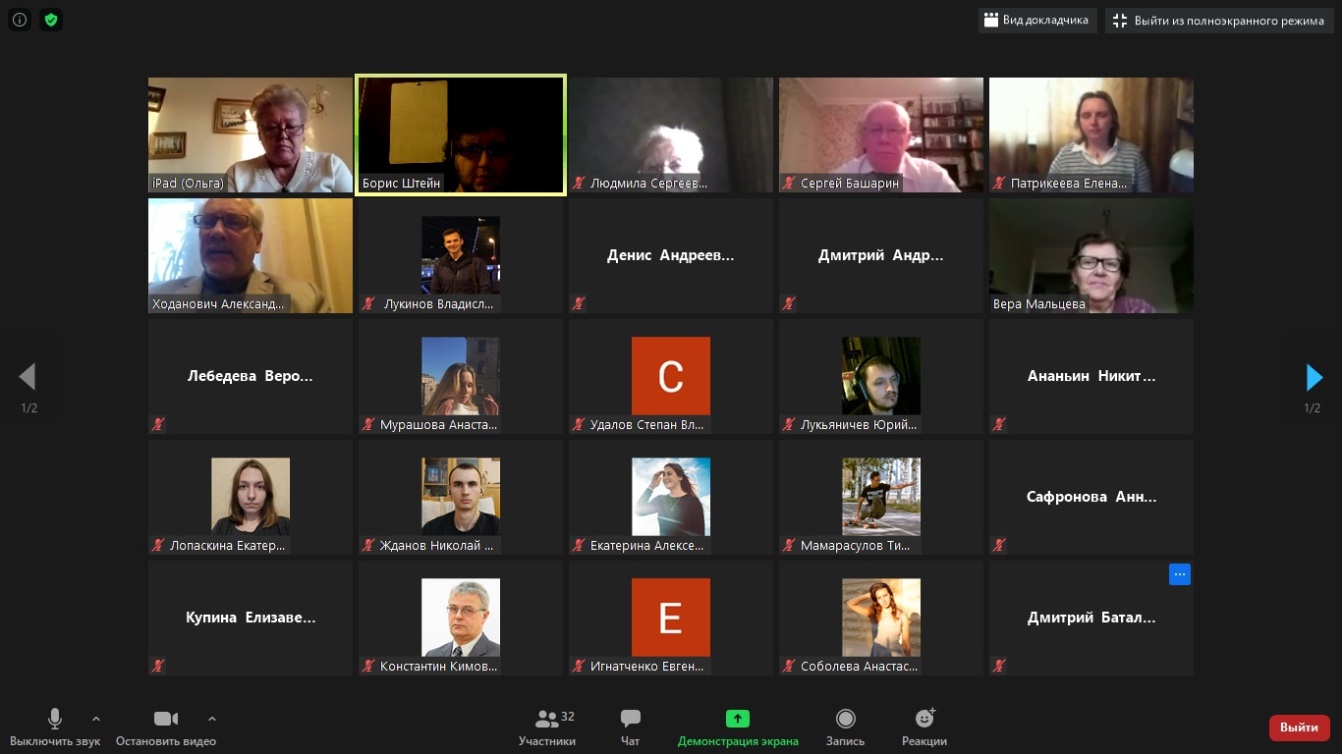Go to next page of participants with the right arrow
This screenshot has width=1342, height=754.
point(1314,377)
